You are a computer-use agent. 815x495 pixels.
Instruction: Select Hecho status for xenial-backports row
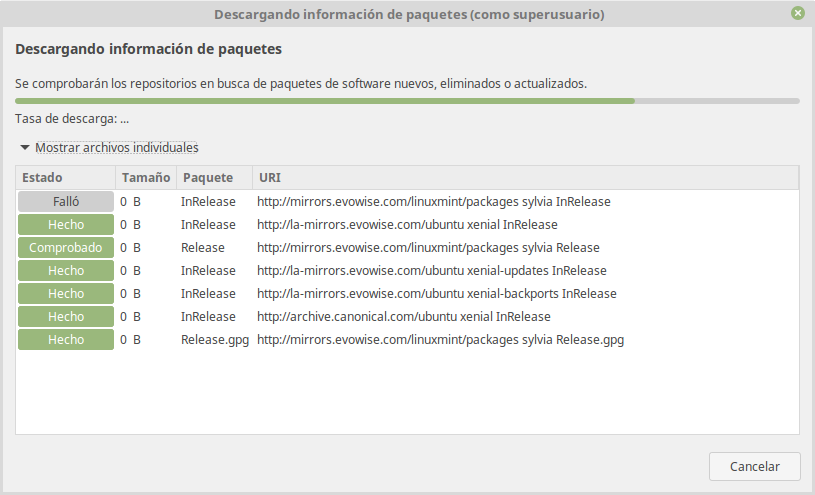[66, 293]
